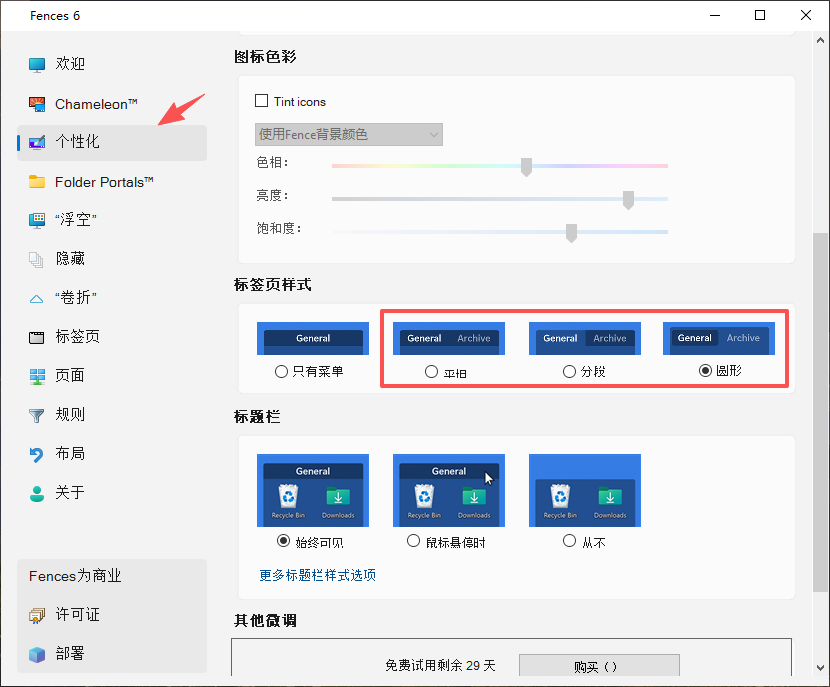Click the 从不 title bar preview
This screenshot has height=687, width=830.
coord(585,490)
